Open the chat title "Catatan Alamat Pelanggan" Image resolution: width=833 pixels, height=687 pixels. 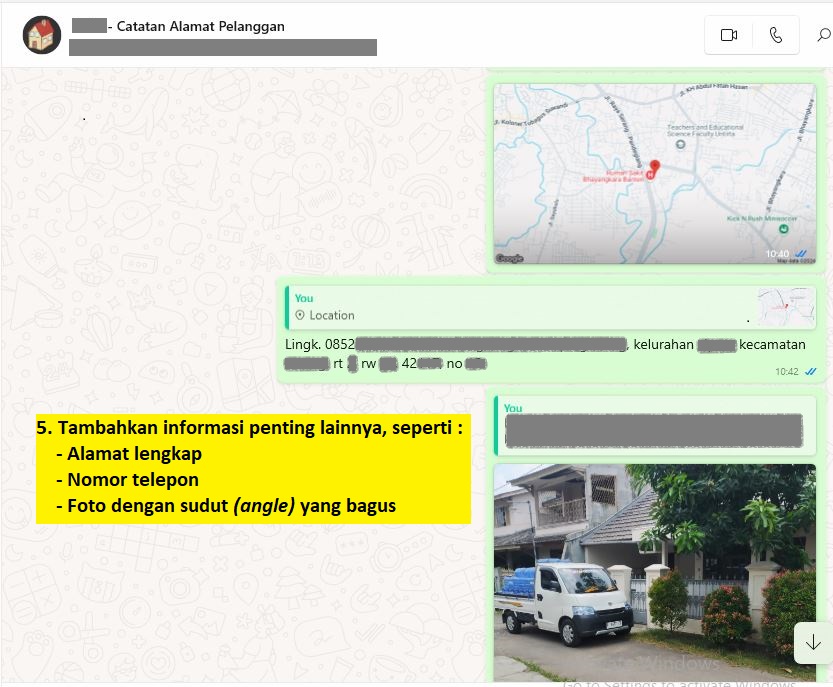coord(200,26)
